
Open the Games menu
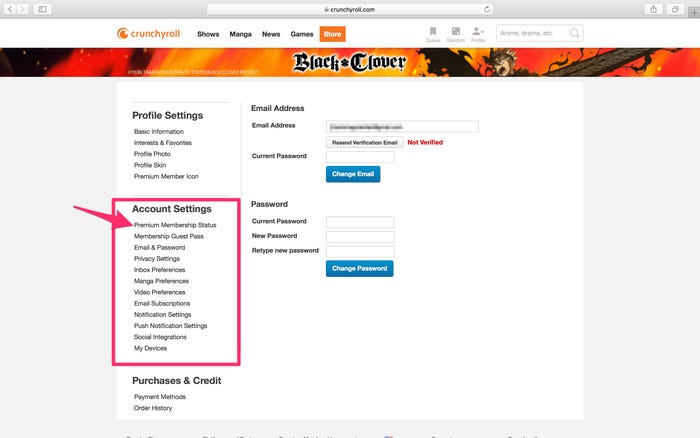pos(302,34)
